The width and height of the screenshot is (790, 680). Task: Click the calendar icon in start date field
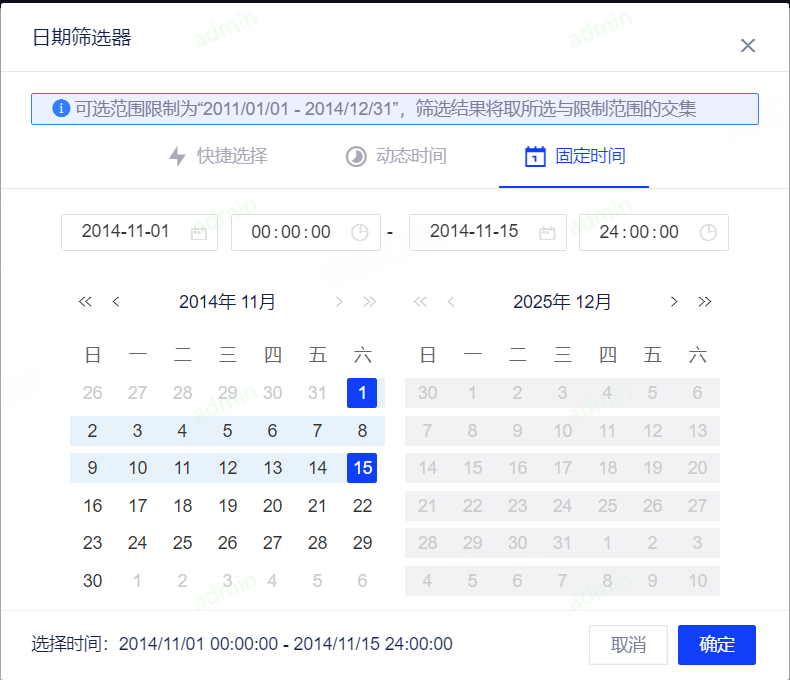pyautogui.click(x=199, y=232)
